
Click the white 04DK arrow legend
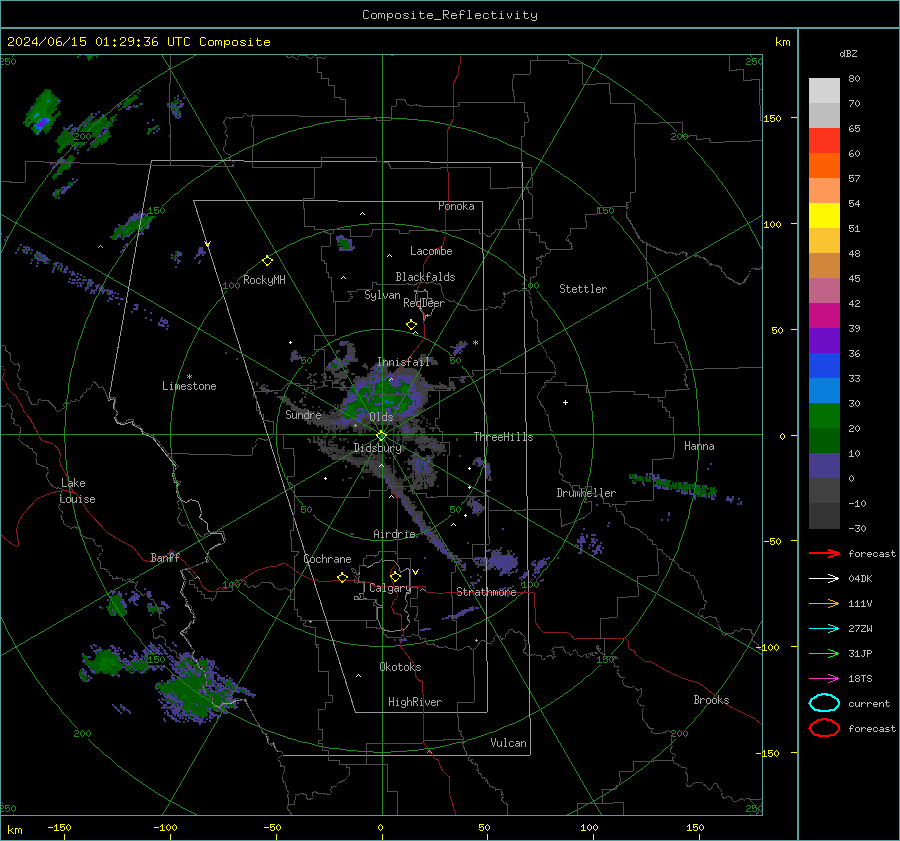click(x=824, y=579)
